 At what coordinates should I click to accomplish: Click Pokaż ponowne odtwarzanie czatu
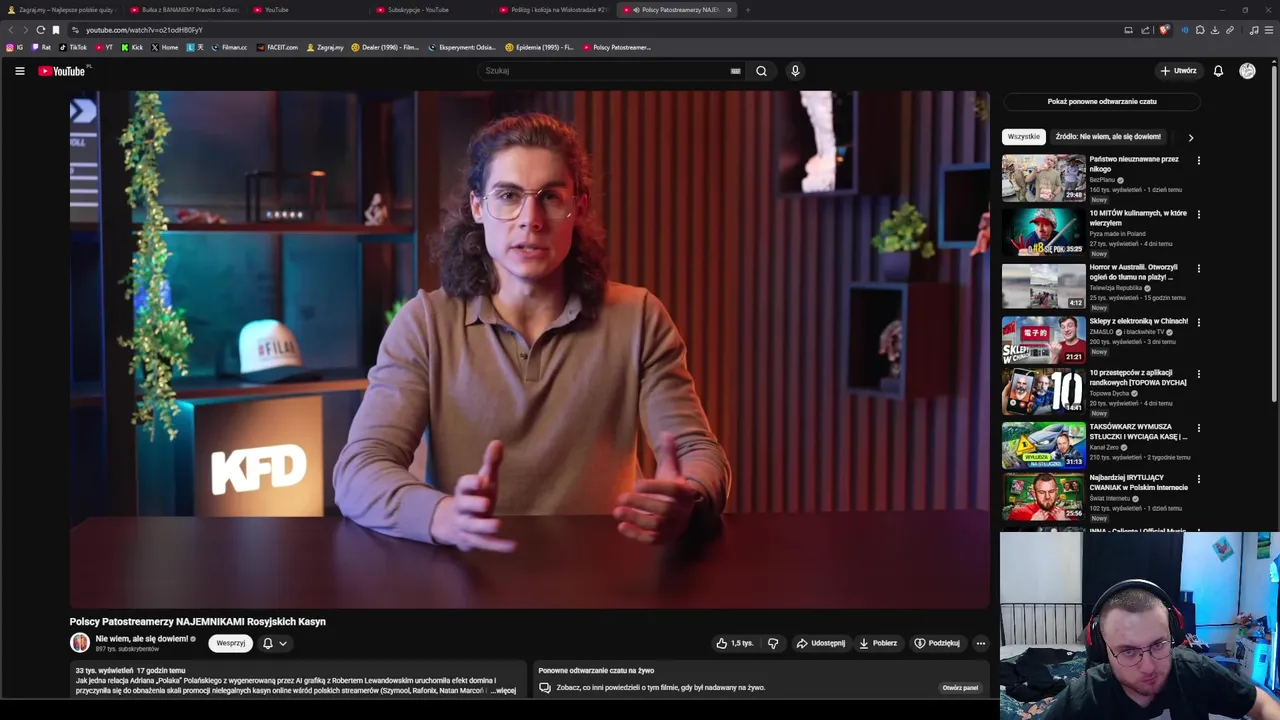(1102, 101)
